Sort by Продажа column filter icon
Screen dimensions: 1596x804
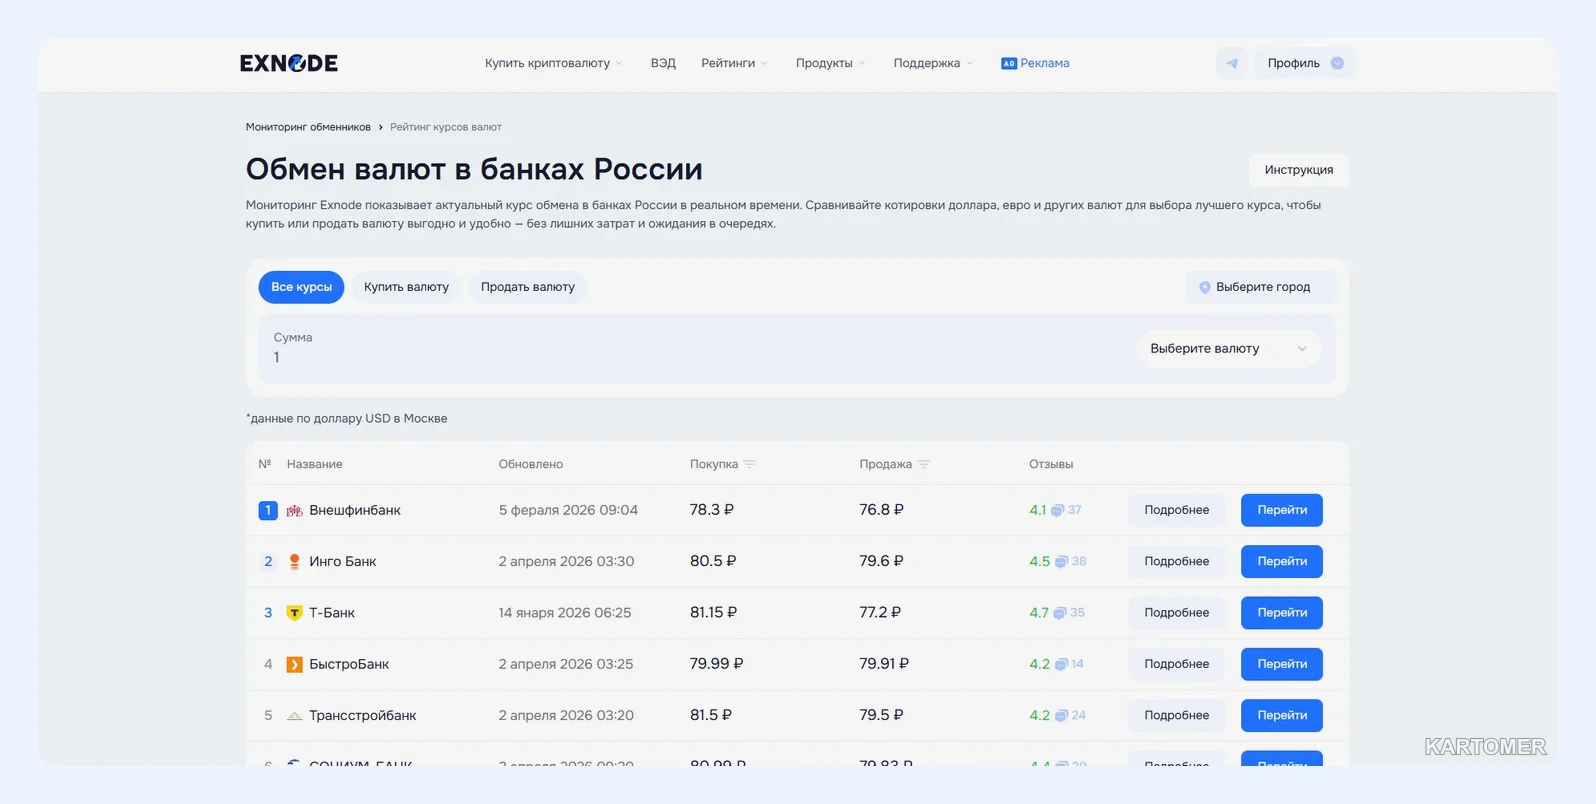[924, 464]
